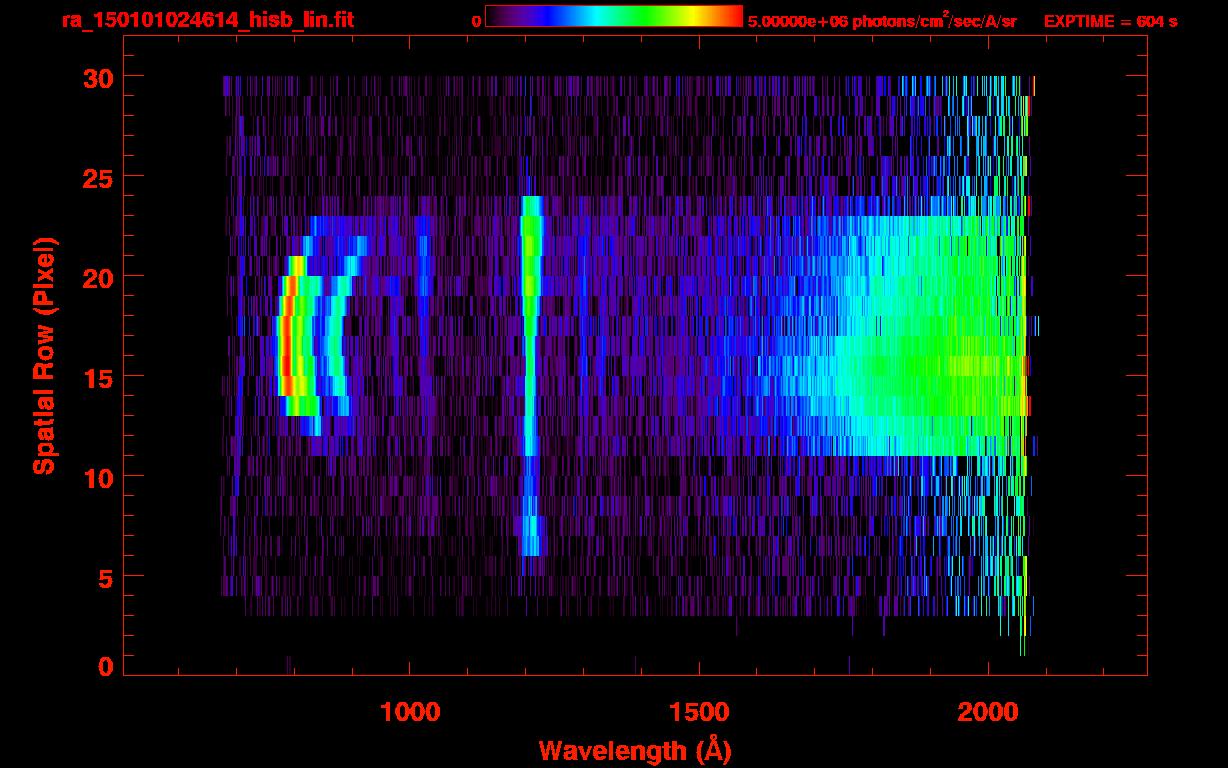Click the rainbow color scale bar

pos(613,17)
